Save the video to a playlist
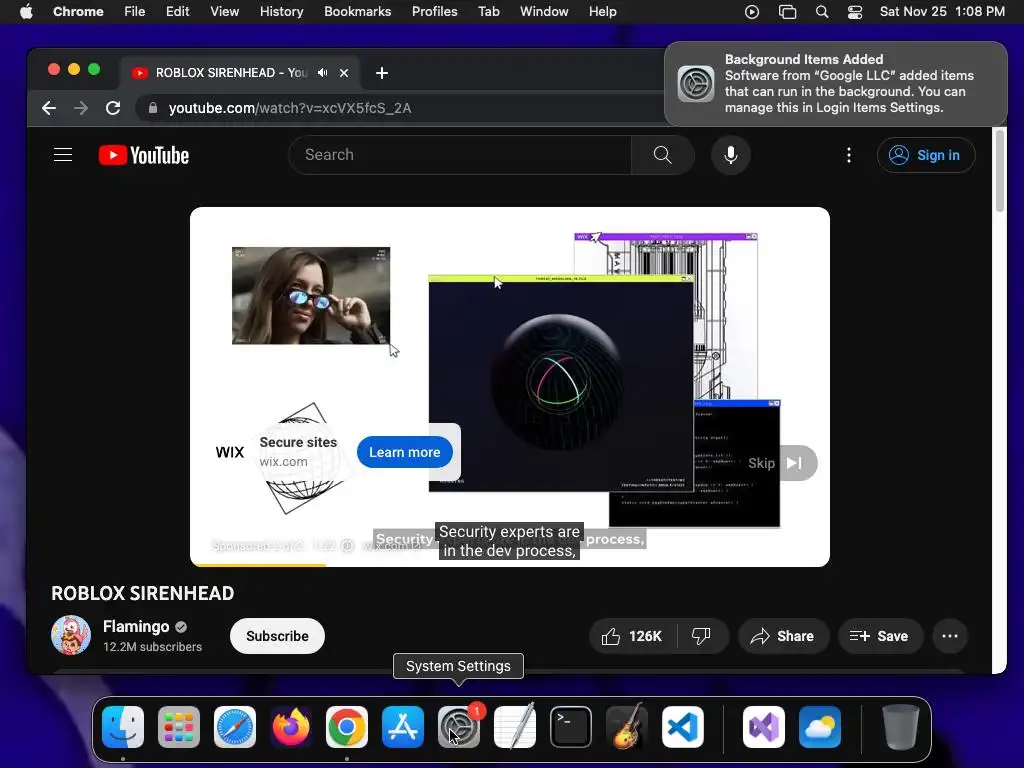This screenshot has height=768, width=1024. 880,636
